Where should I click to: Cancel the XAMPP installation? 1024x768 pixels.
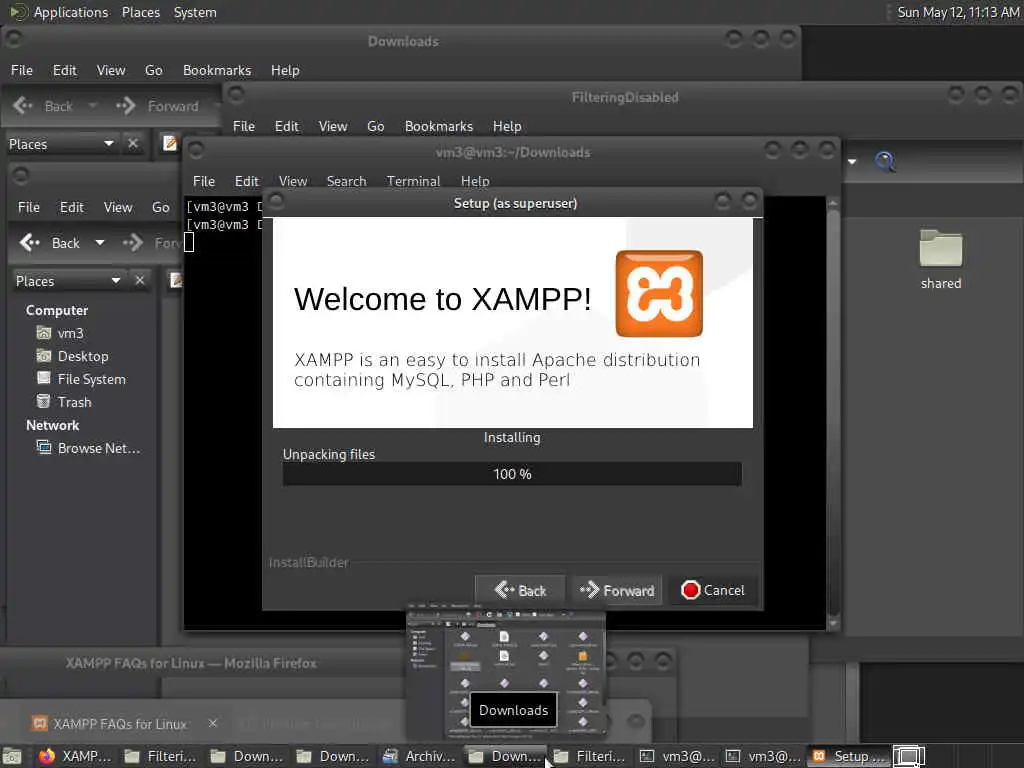[712, 590]
